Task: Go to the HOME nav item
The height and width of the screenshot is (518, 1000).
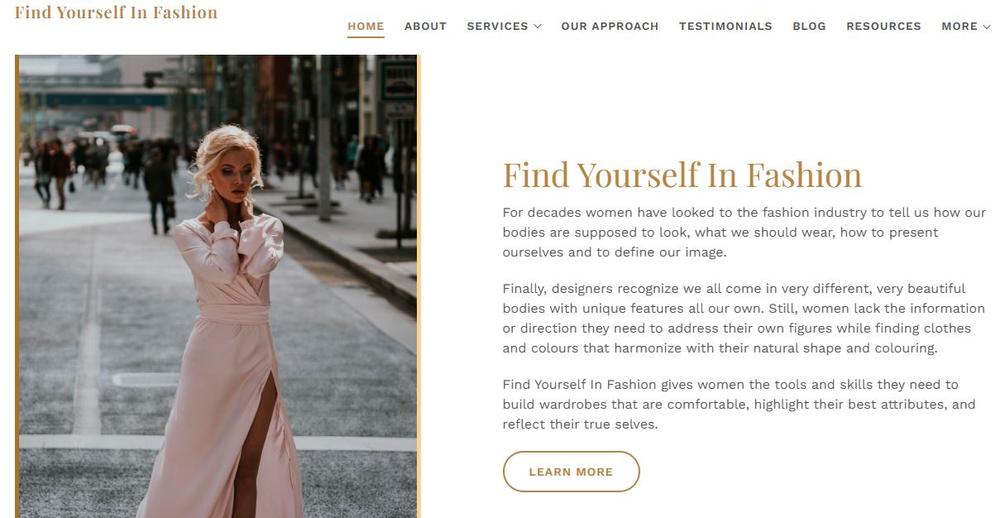Action: click(365, 26)
